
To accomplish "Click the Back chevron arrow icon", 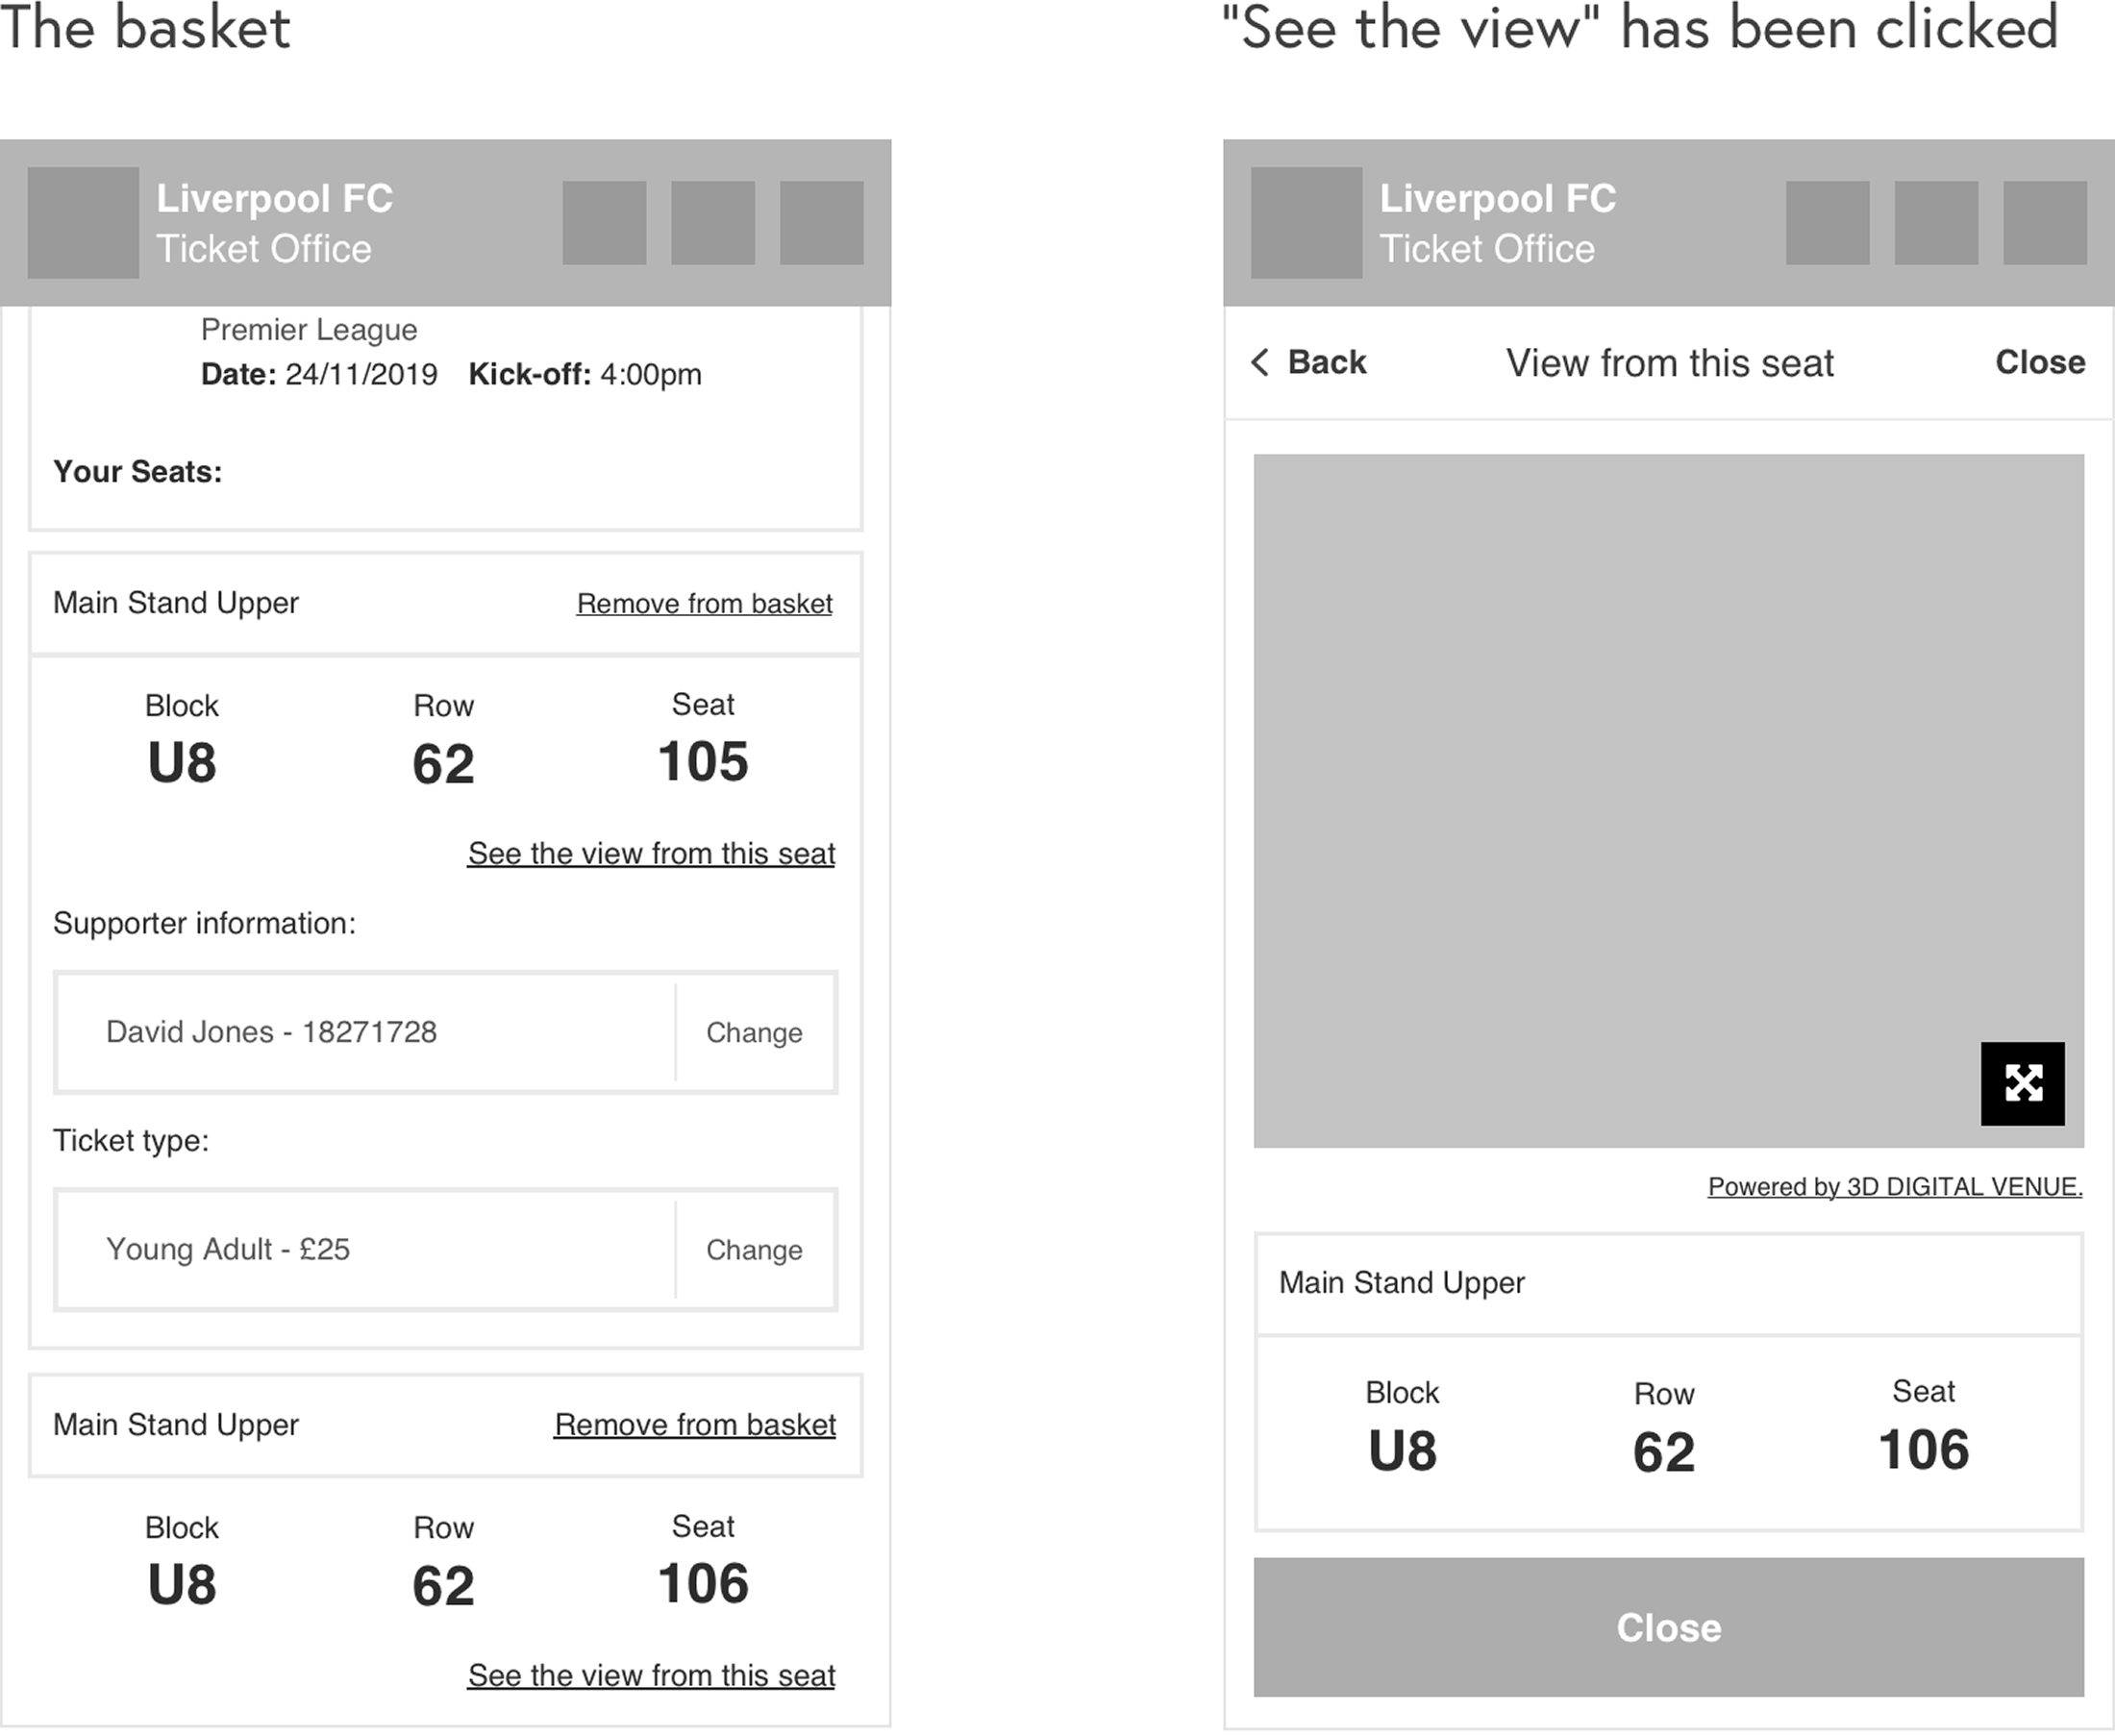I will coord(1260,362).
